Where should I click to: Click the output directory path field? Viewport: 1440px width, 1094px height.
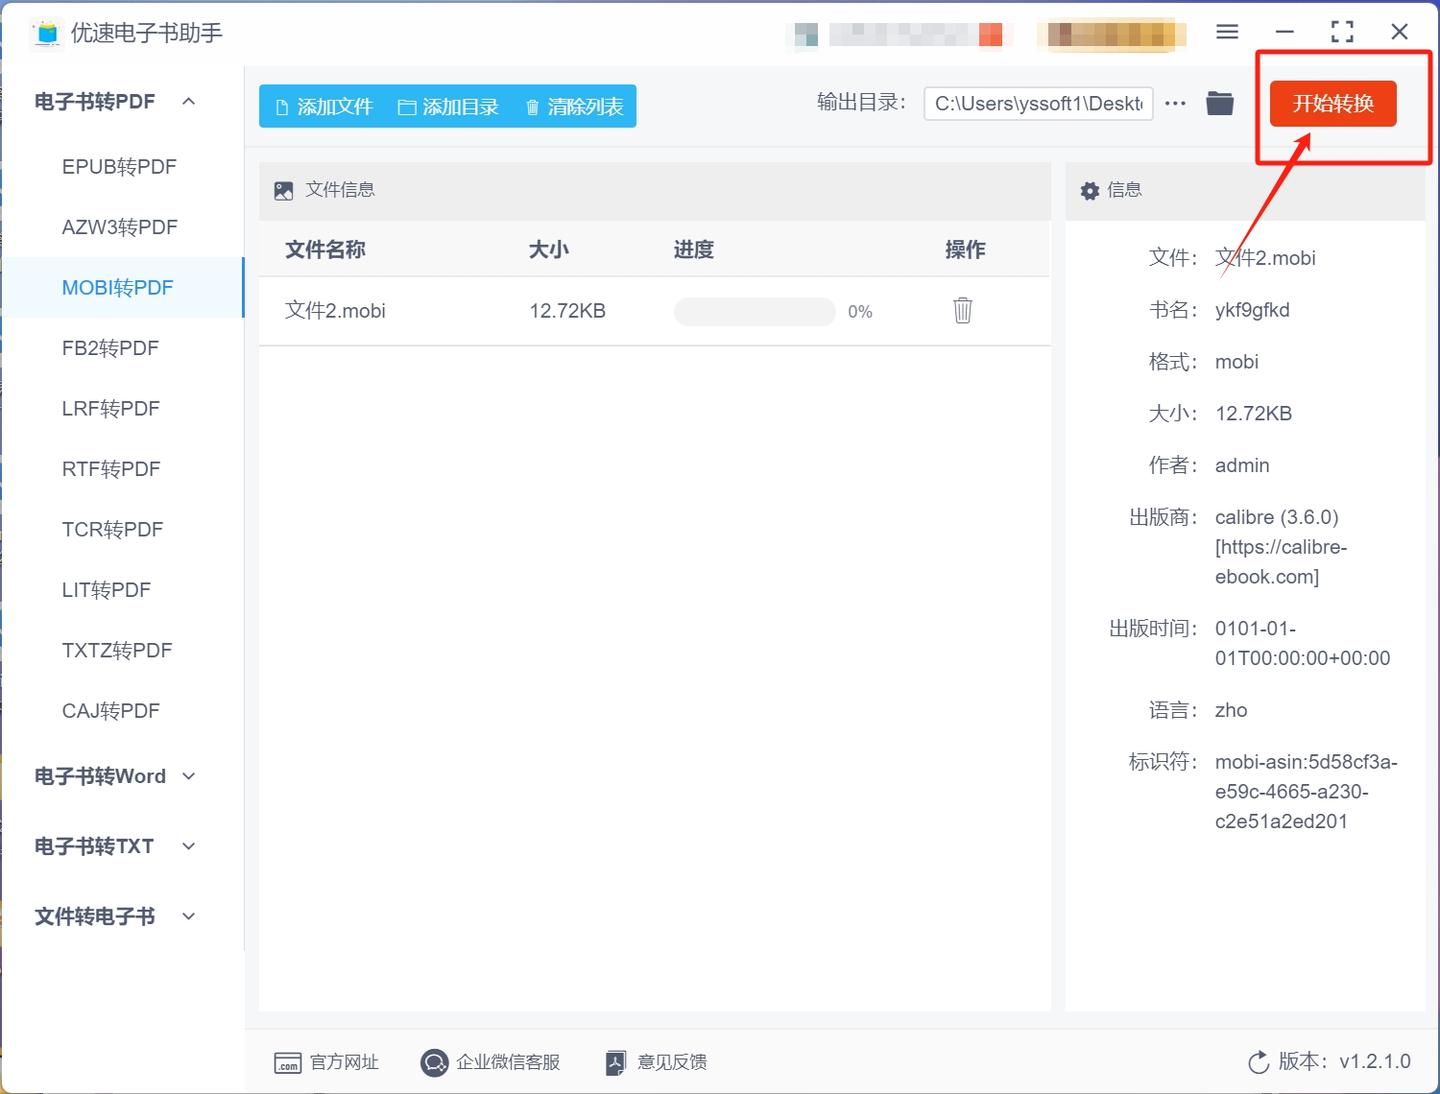[1038, 103]
